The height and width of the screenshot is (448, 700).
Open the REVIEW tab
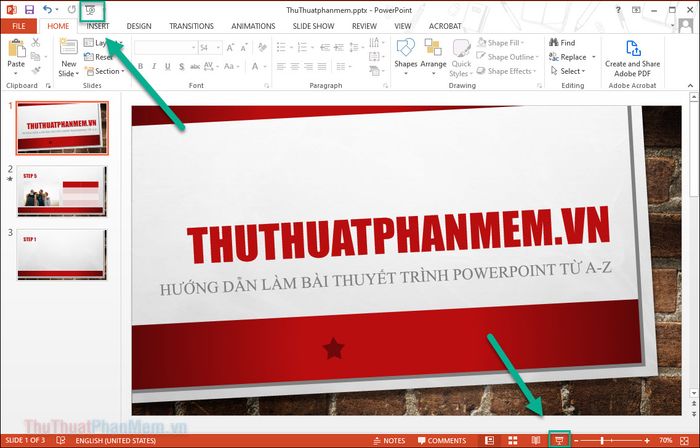click(x=364, y=26)
